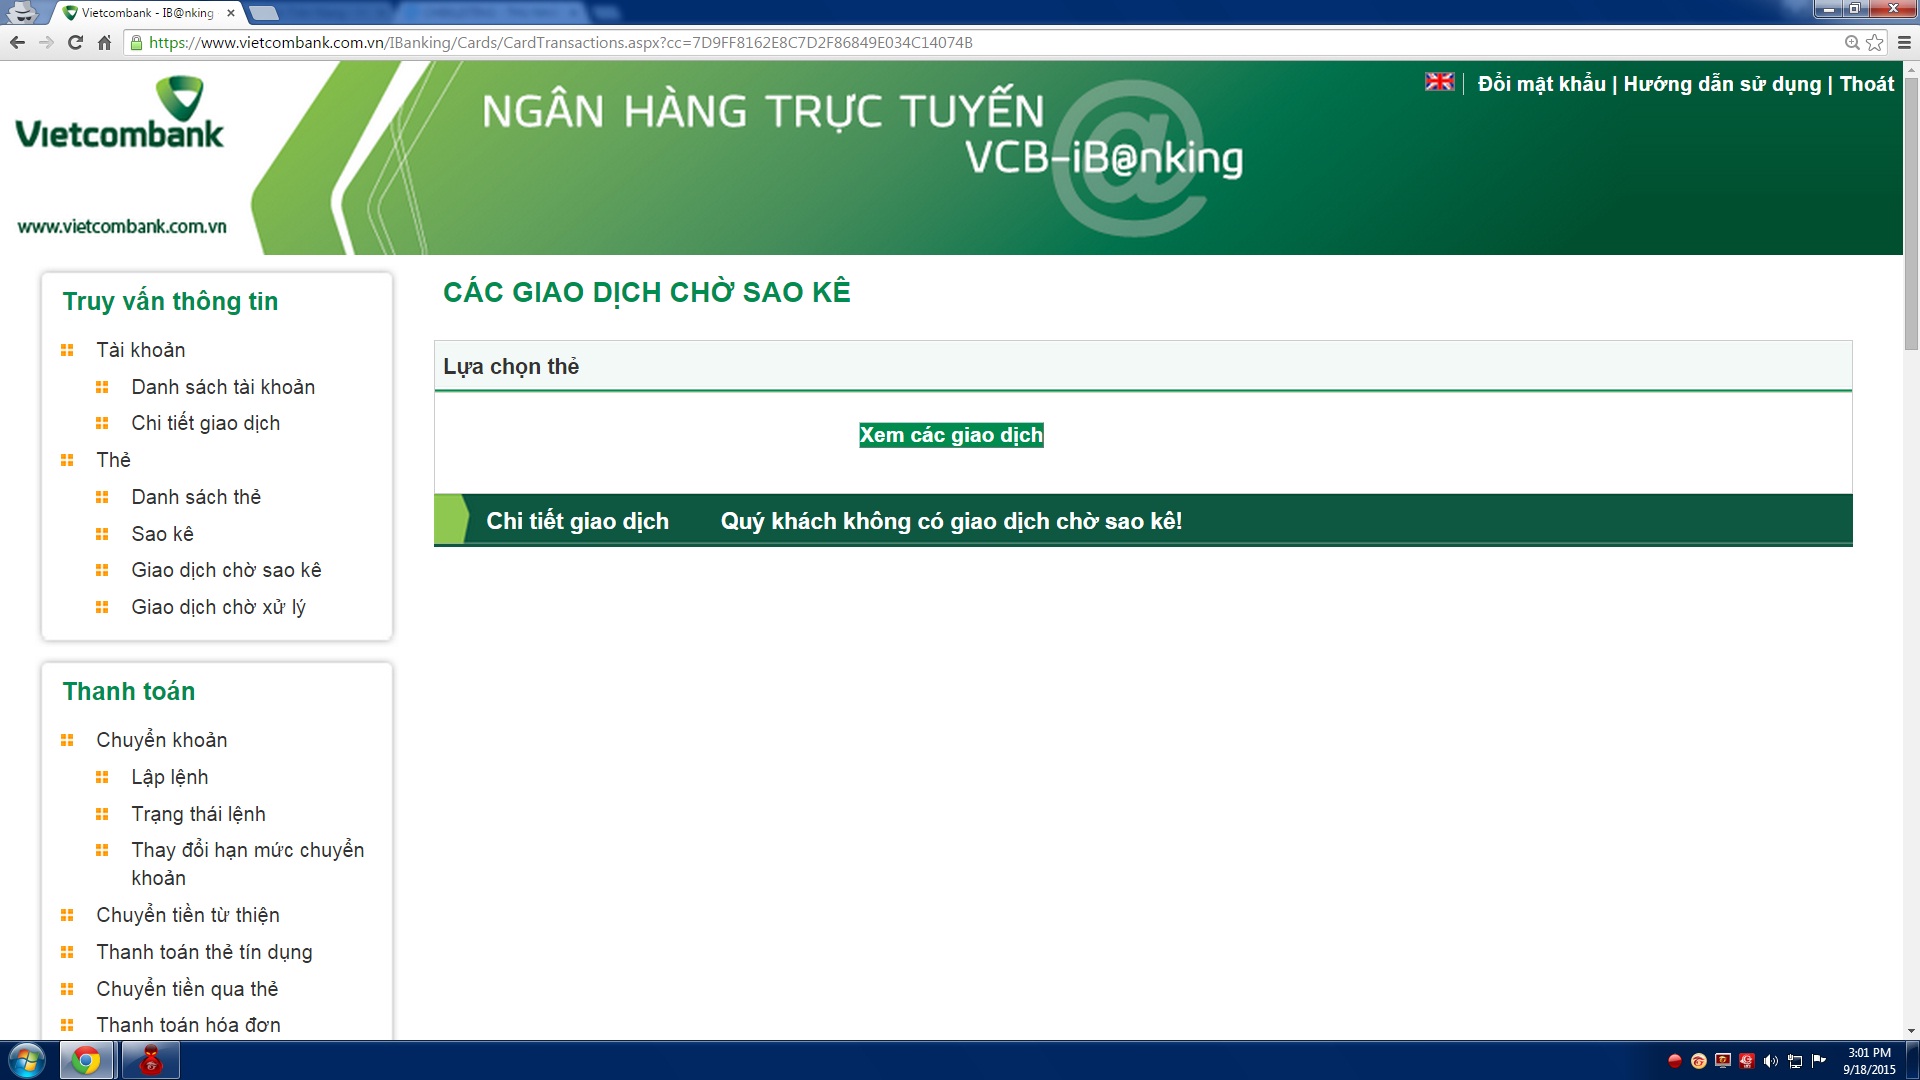Click the browser address bar URL
This screenshot has width=1920, height=1080.
(x=560, y=42)
